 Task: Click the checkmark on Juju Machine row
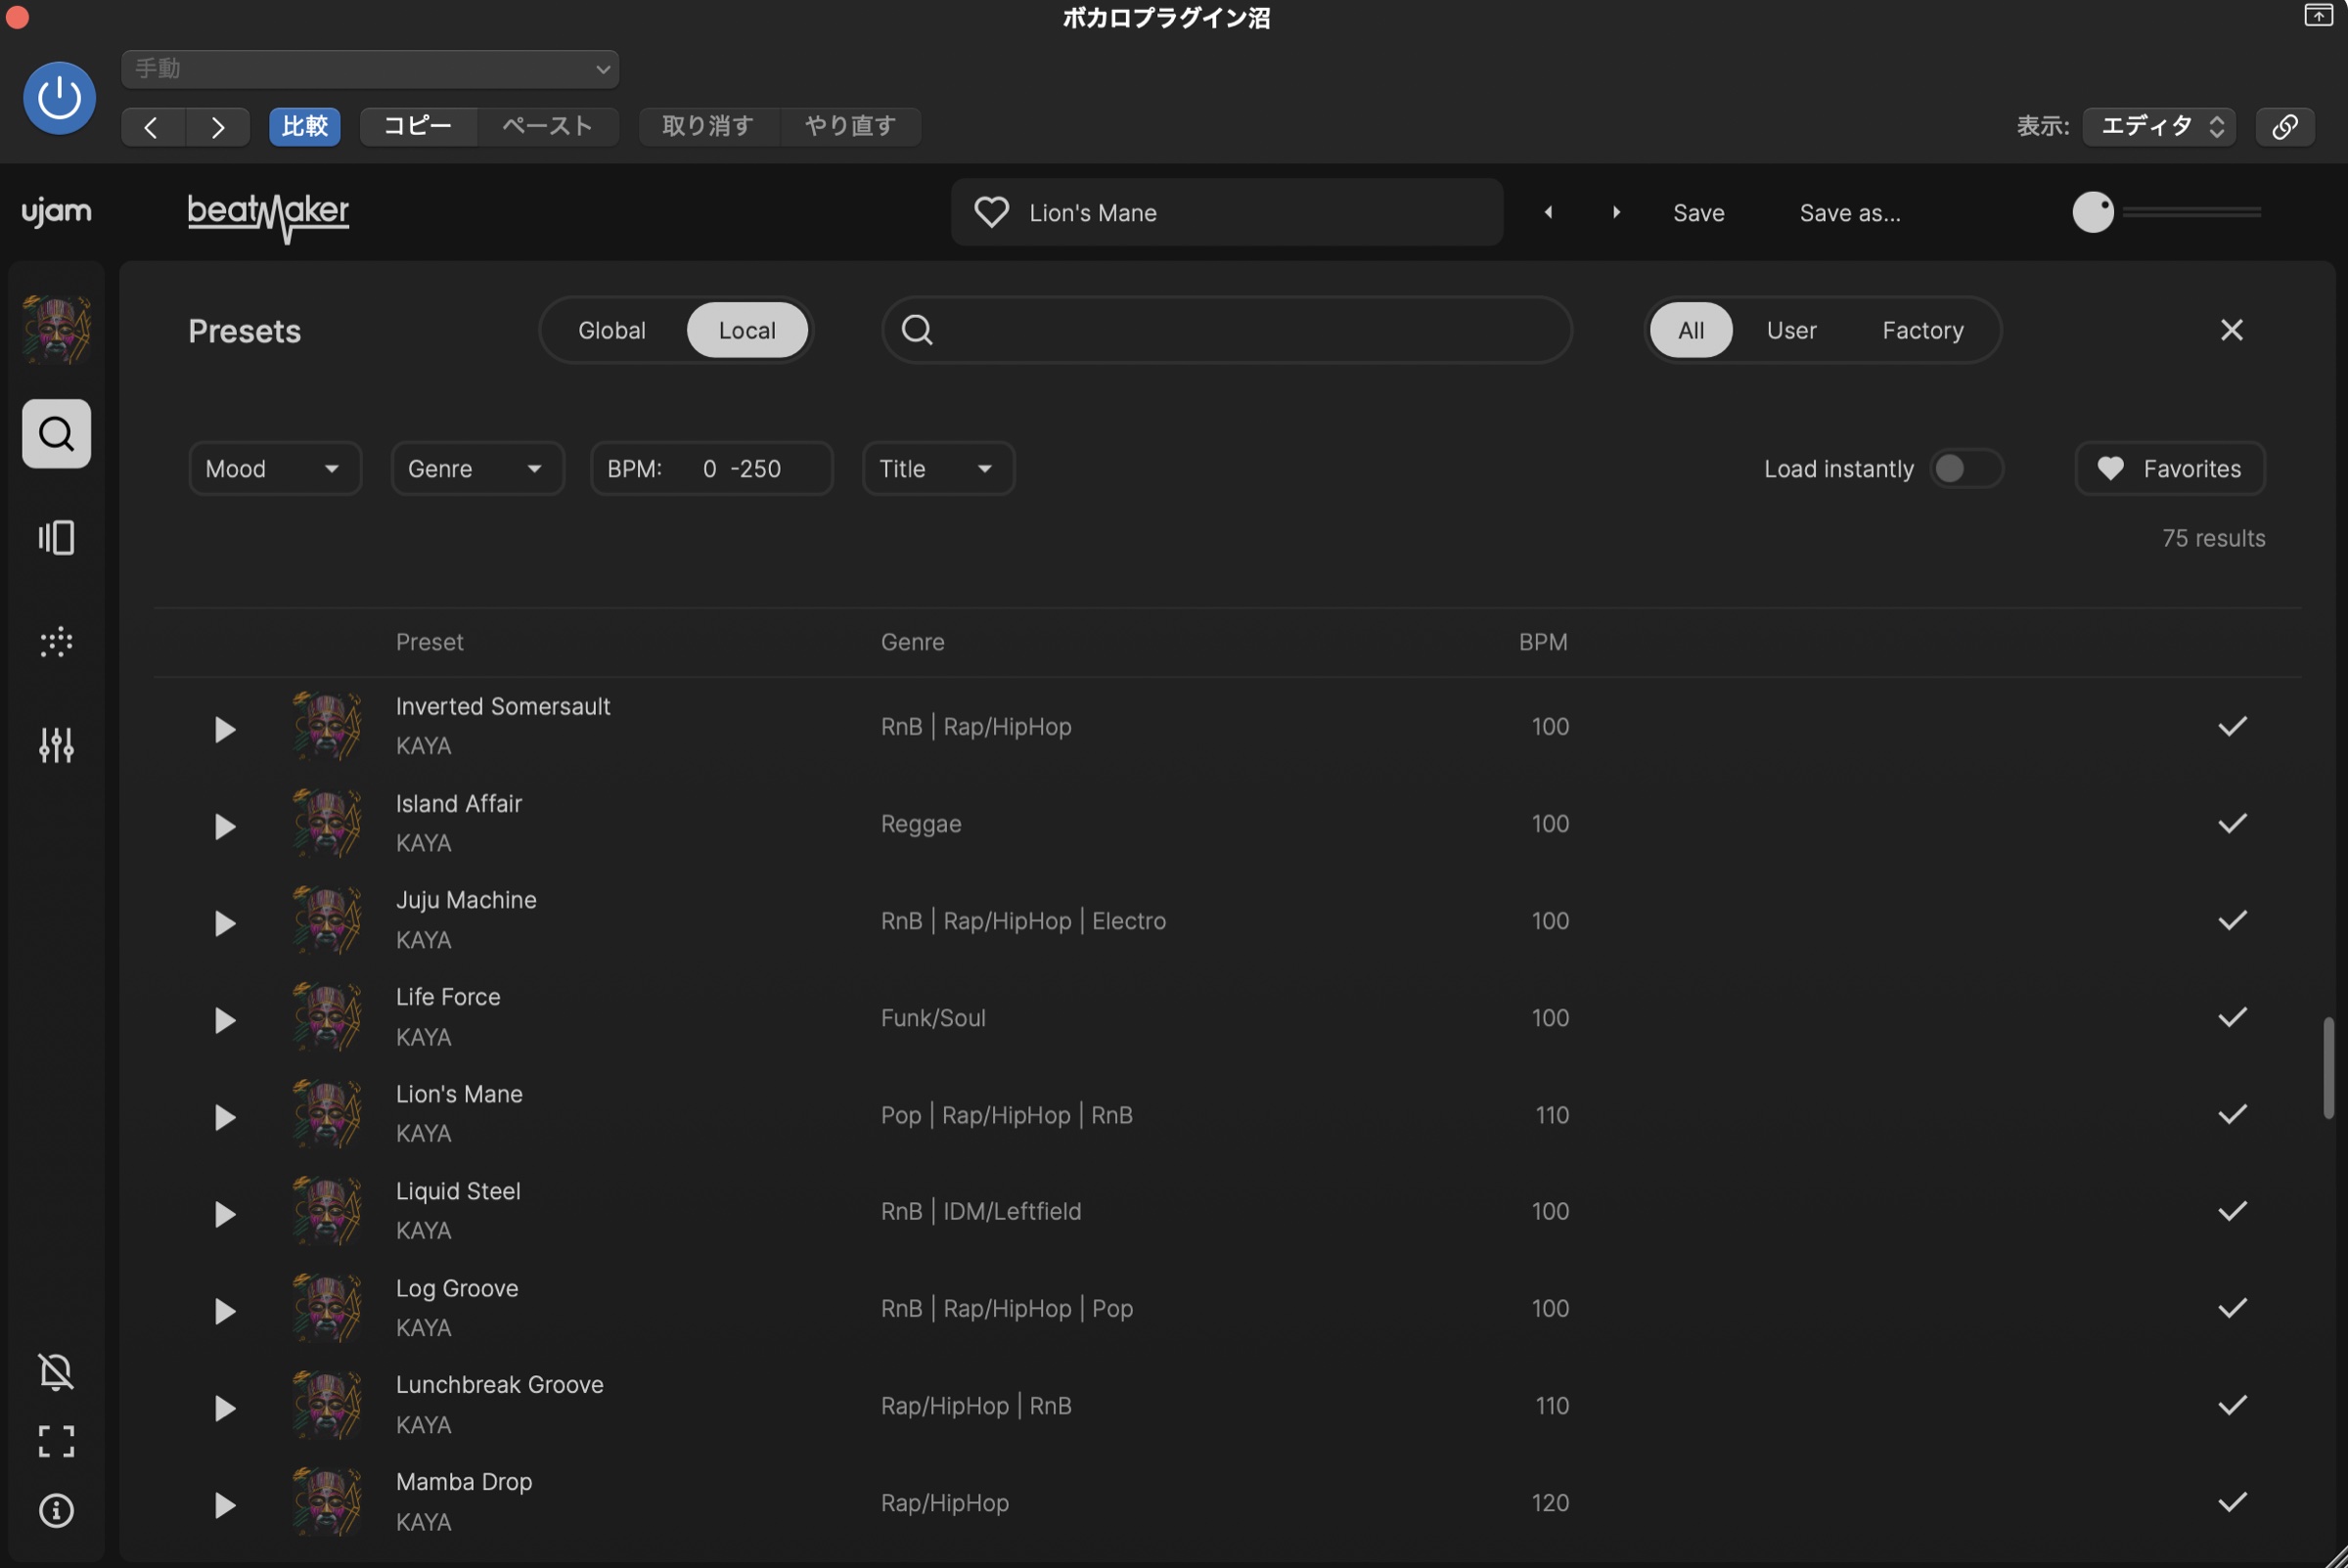pyautogui.click(x=2233, y=920)
